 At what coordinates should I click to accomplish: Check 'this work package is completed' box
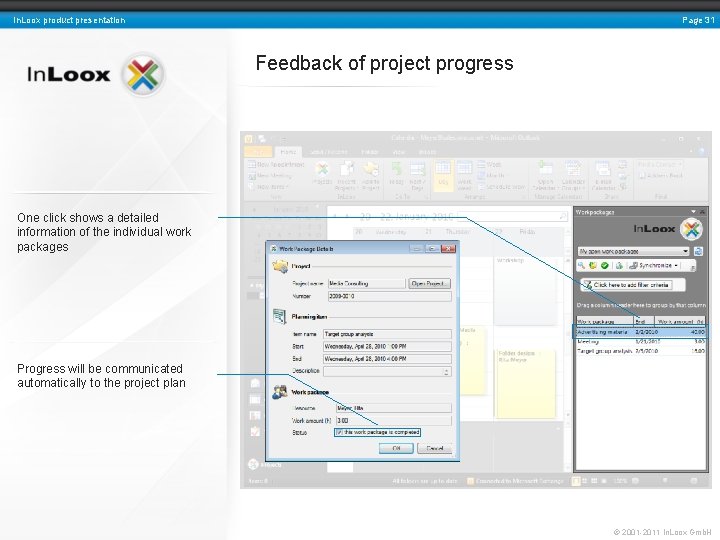pos(339,433)
